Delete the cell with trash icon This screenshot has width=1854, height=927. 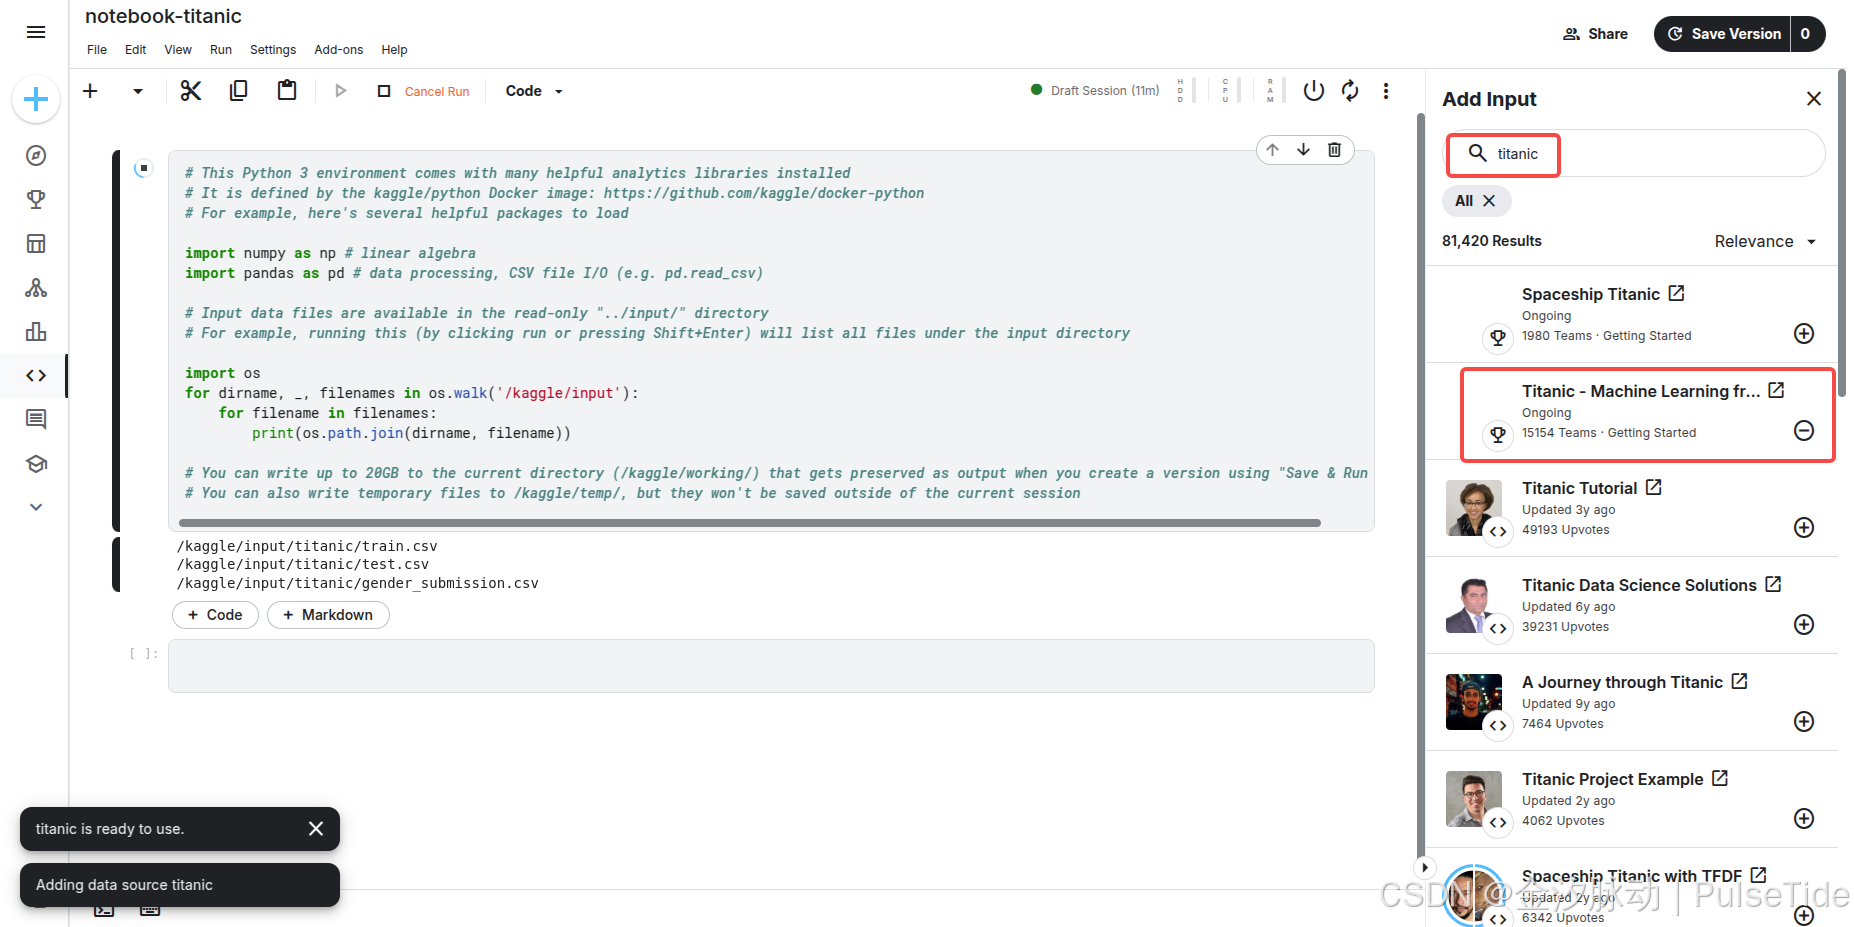[1335, 150]
